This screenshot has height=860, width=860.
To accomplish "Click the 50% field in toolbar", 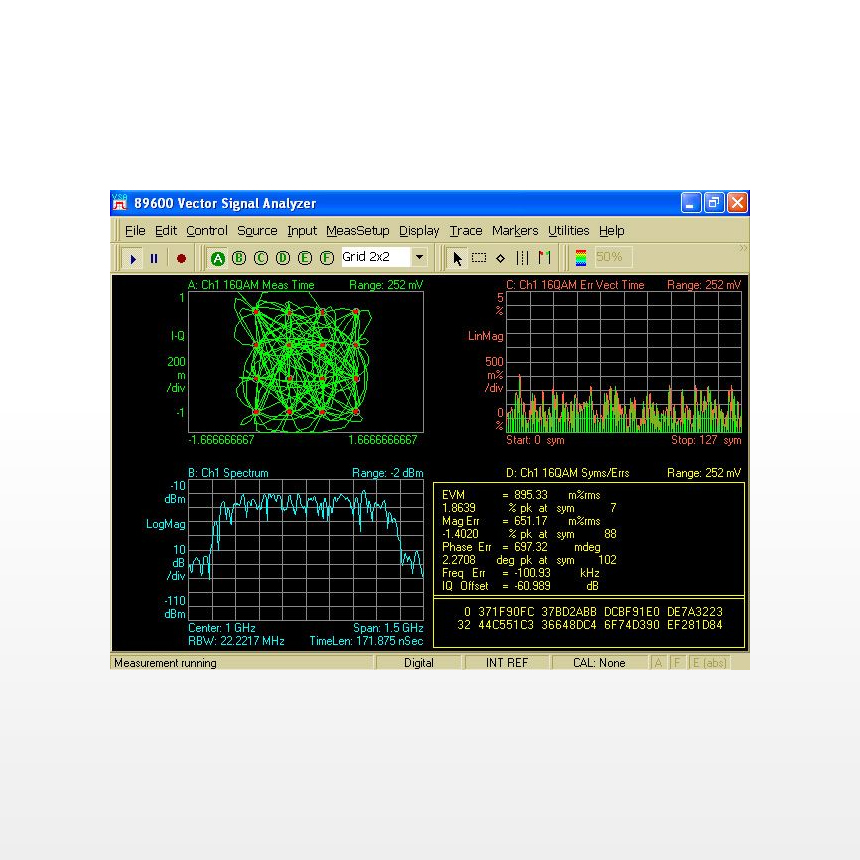I will point(613,257).
